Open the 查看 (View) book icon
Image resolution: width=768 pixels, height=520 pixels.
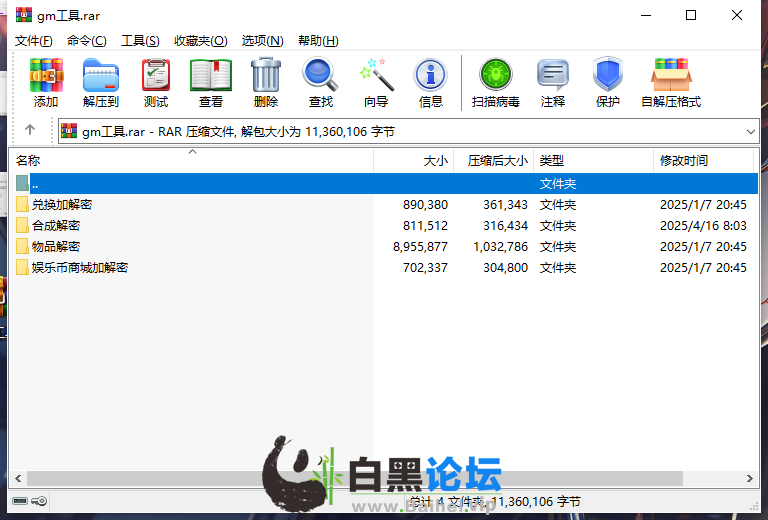point(211,82)
